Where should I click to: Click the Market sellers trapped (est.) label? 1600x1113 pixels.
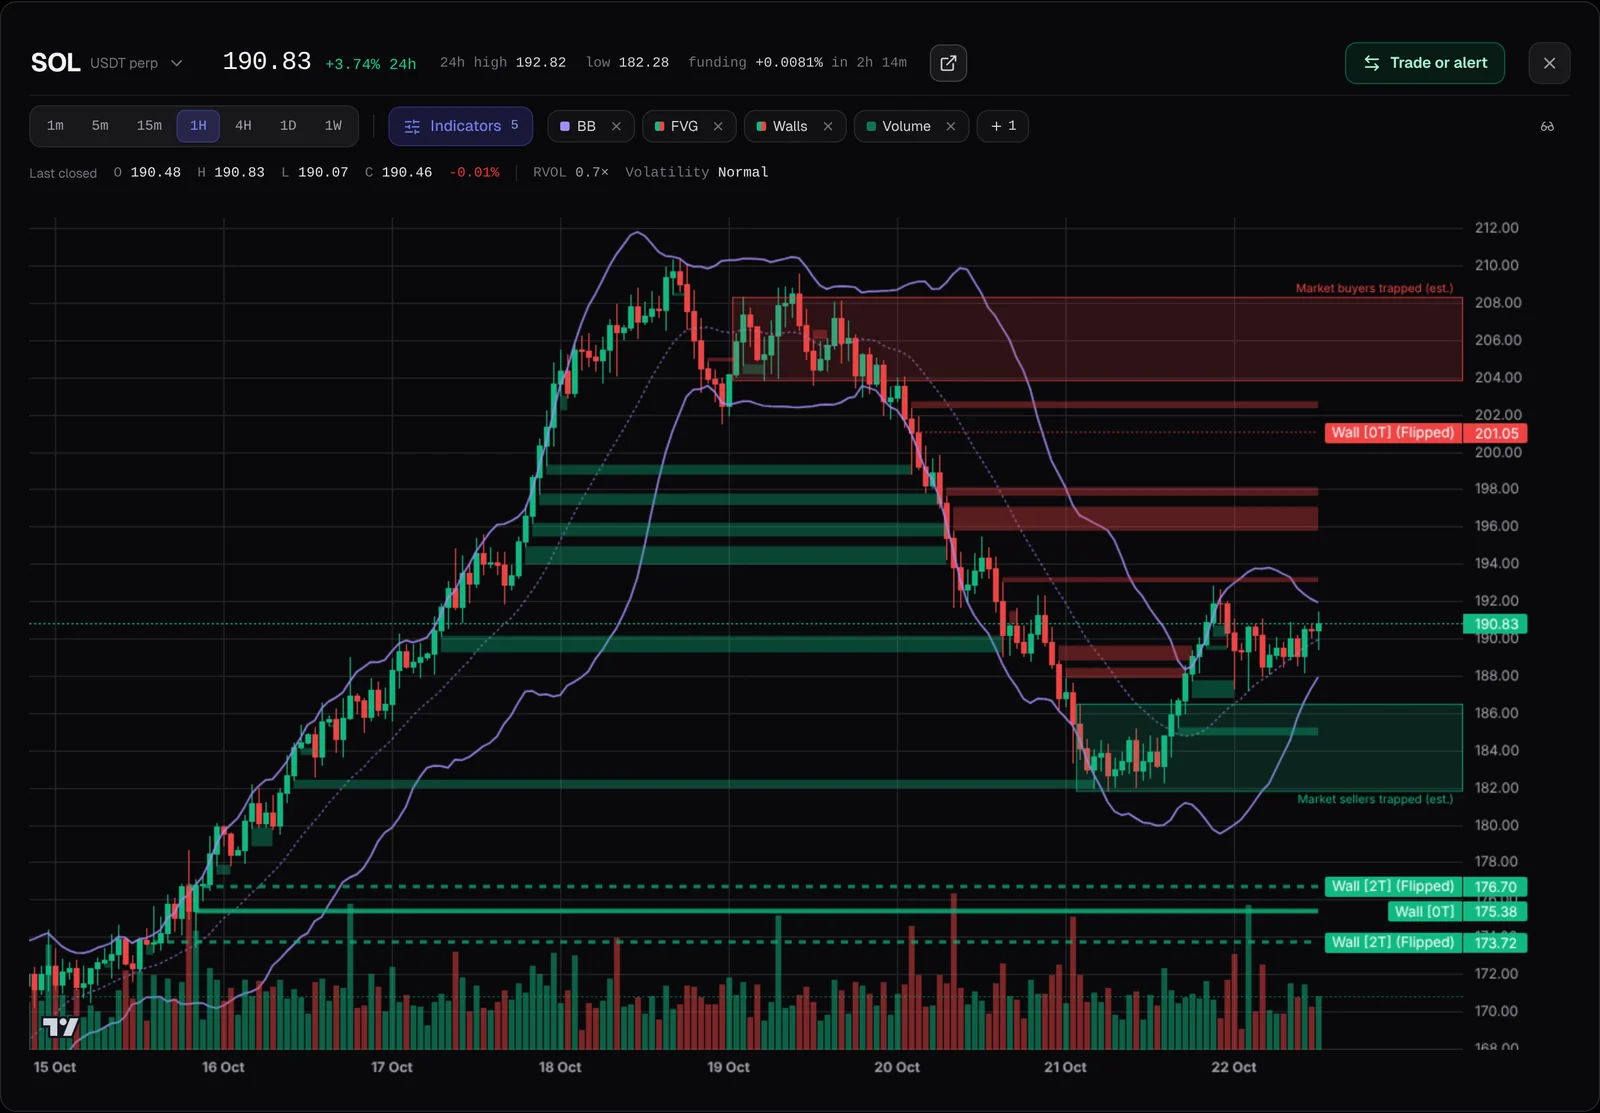[x=1375, y=799]
